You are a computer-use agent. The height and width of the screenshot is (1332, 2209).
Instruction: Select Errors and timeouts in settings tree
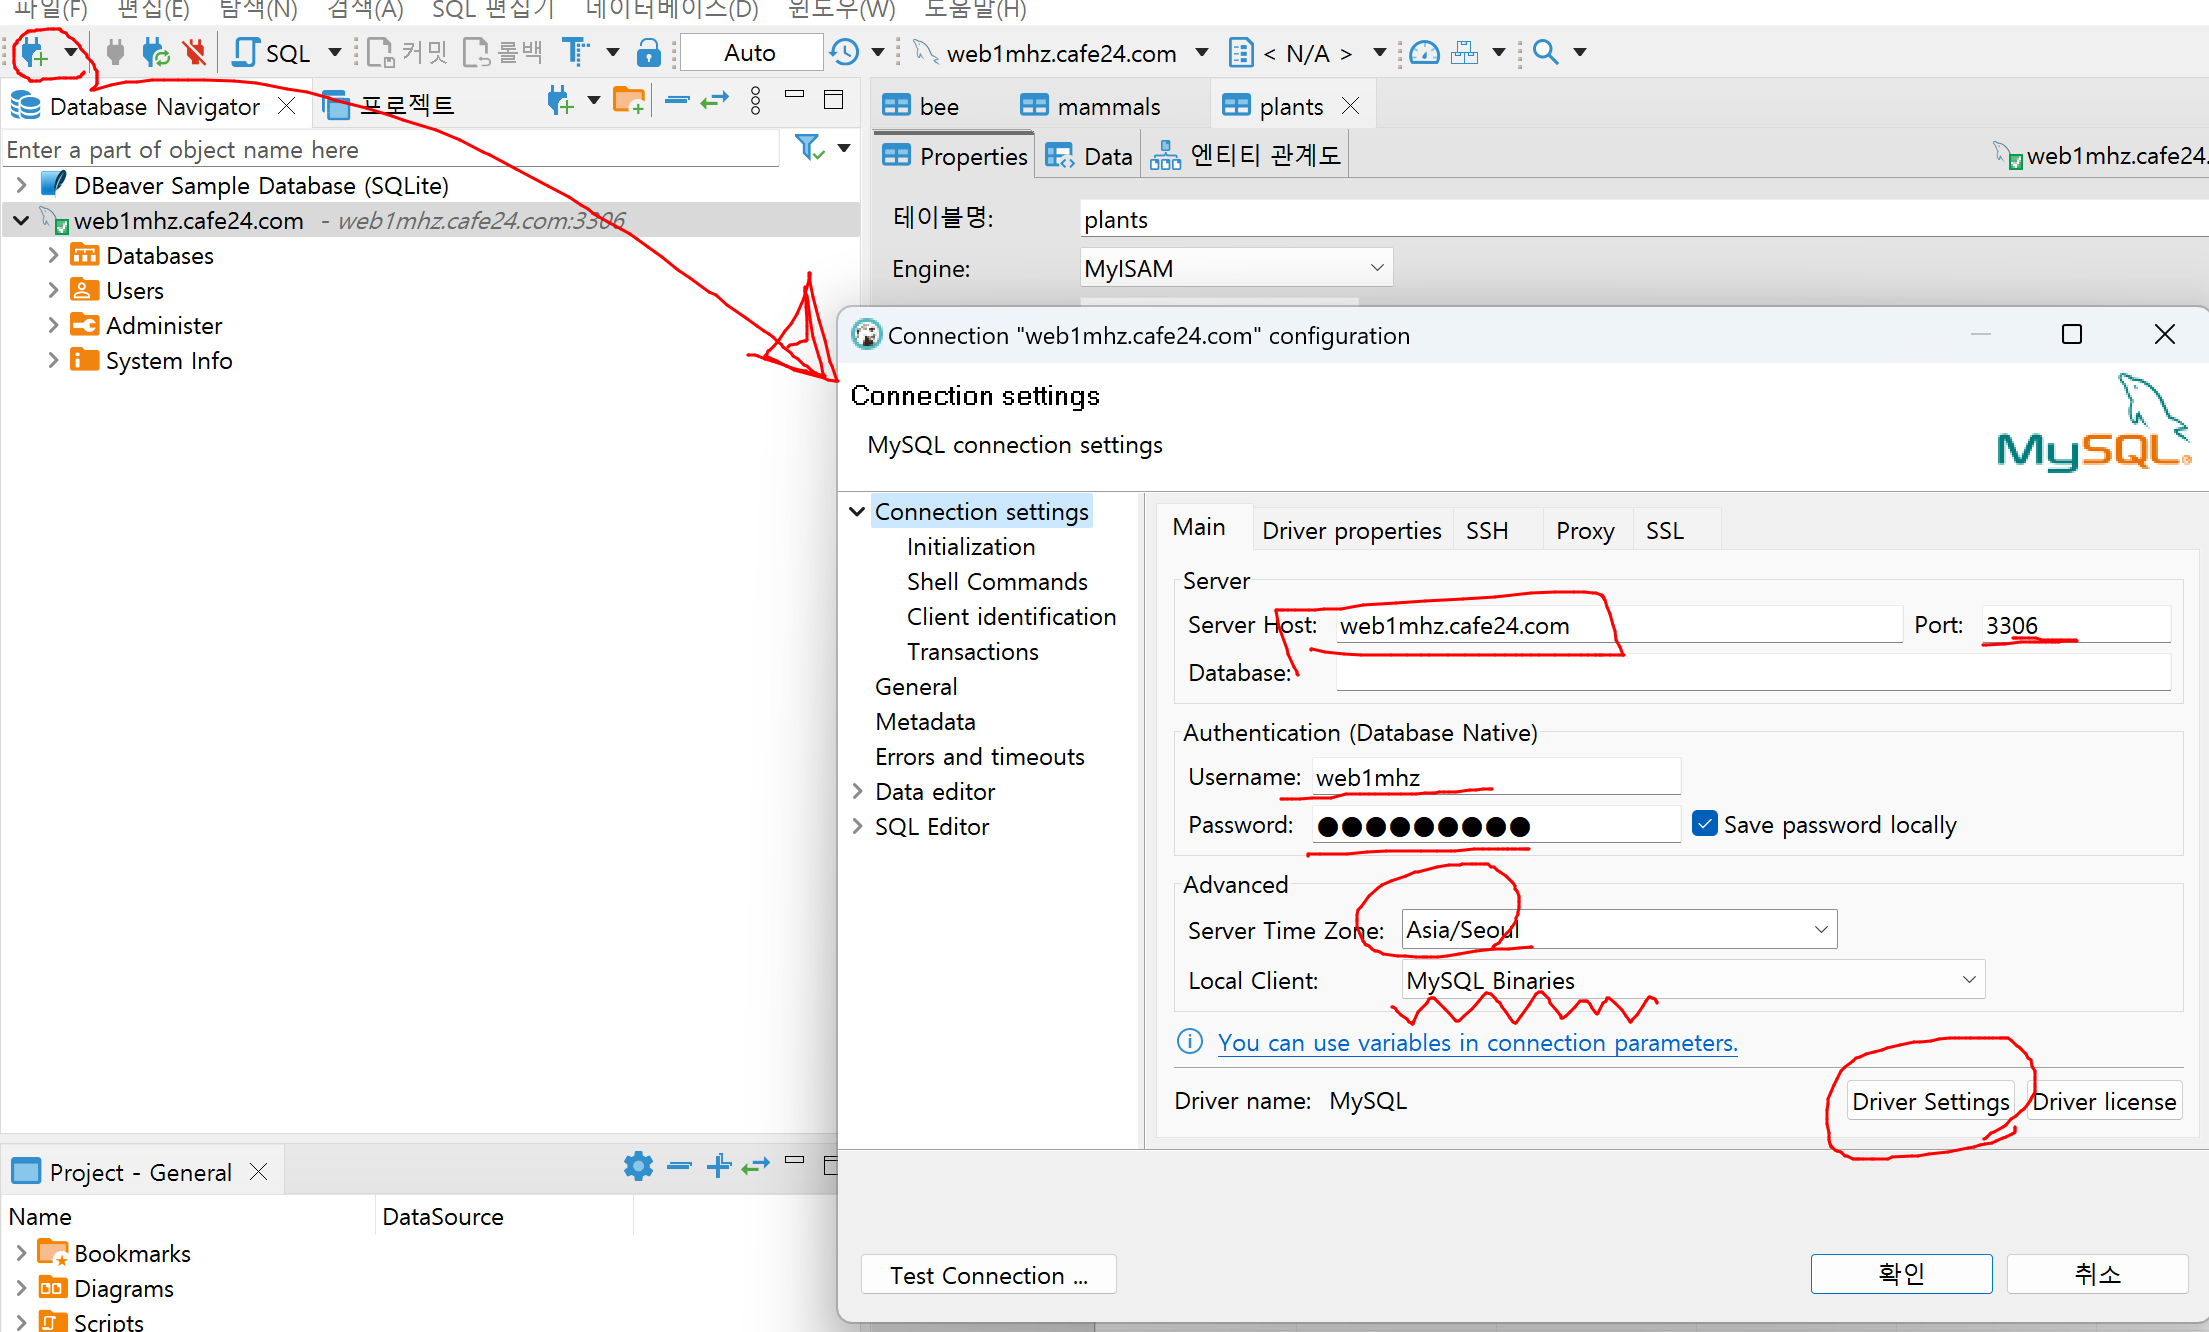click(x=979, y=756)
